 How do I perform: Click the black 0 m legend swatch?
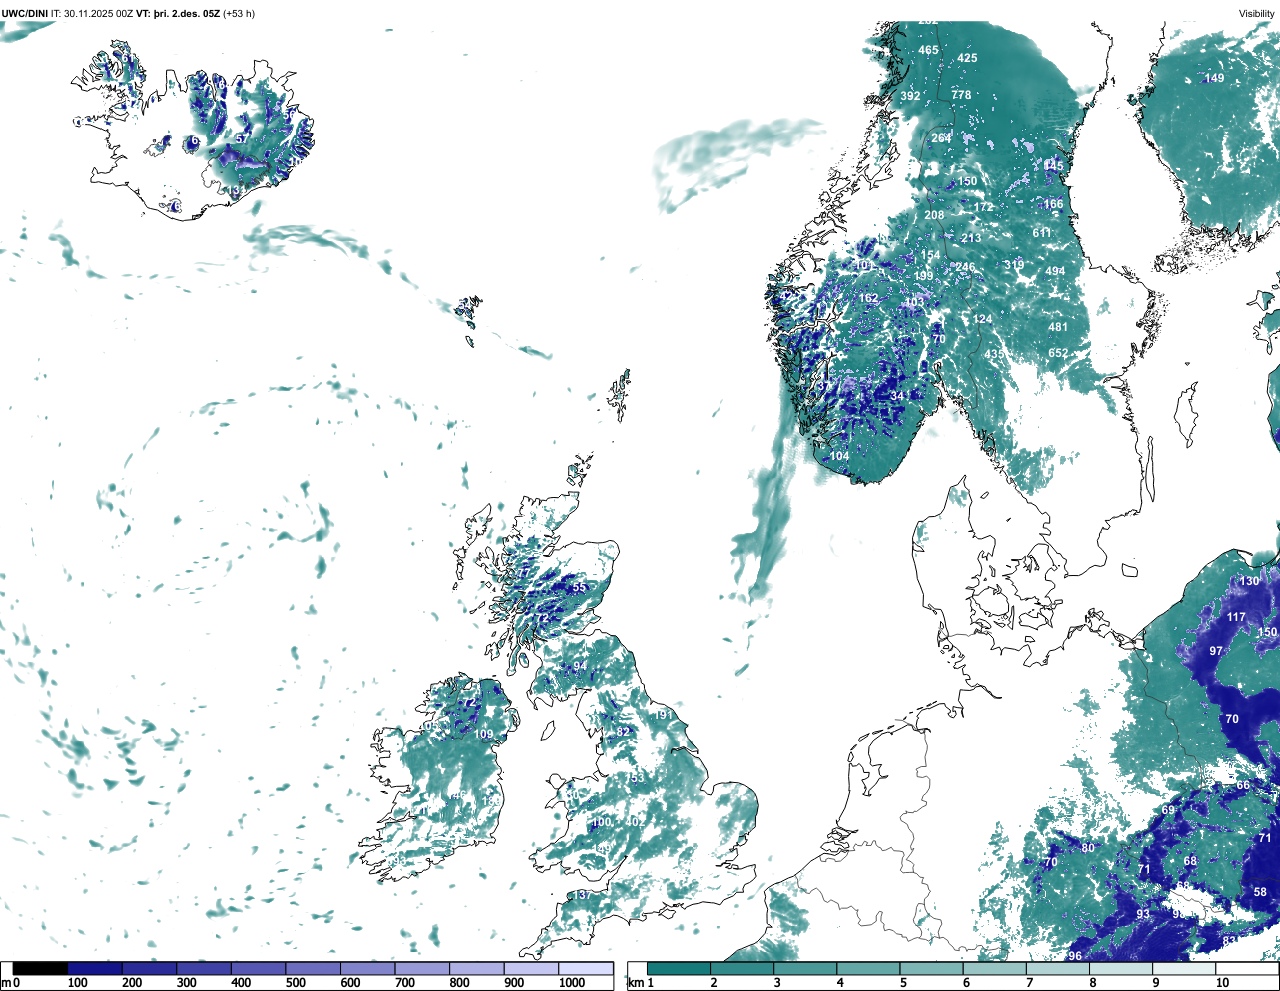pyautogui.click(x=40, y=968)
